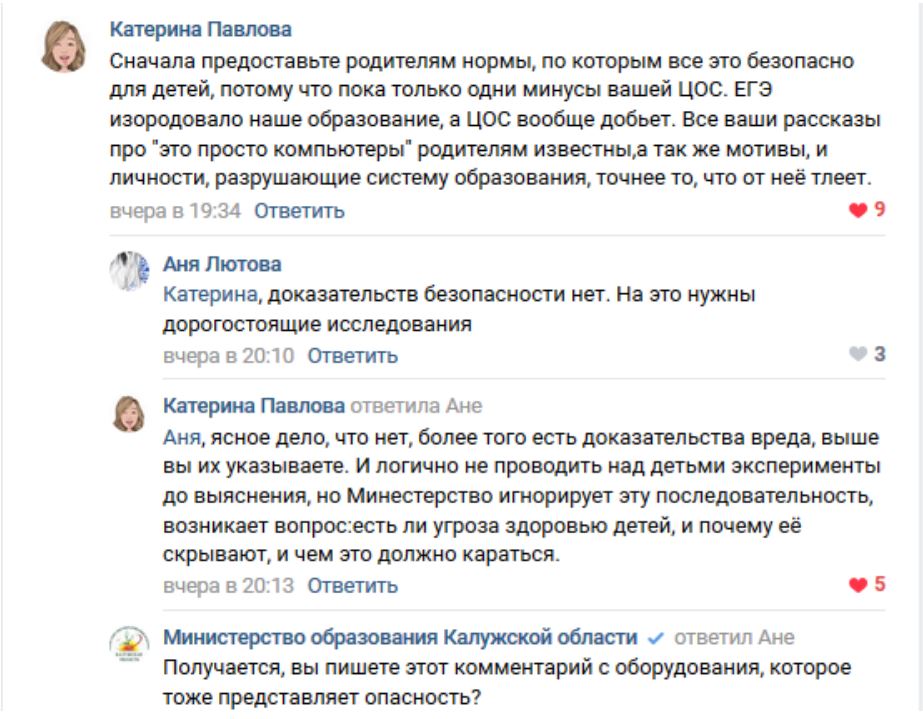923x719 pixels.
Task: Click the Катерина mention in Аня's reply
Action: [210, 294]
